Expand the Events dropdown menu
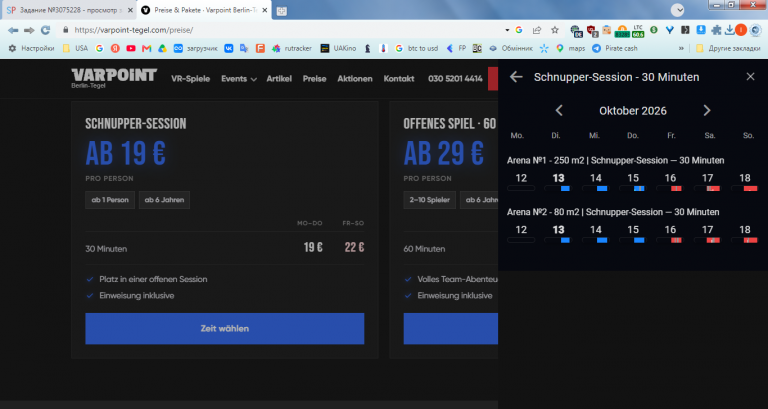768x409 pixels. tap(239, 79)
